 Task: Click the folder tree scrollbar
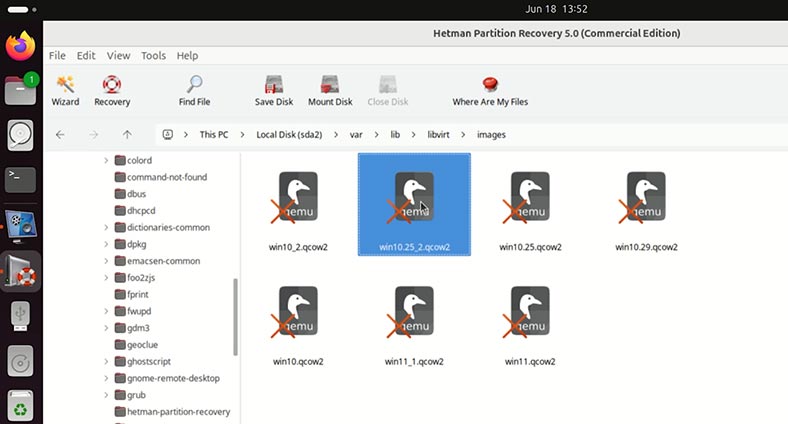click(x=235, y=316)
